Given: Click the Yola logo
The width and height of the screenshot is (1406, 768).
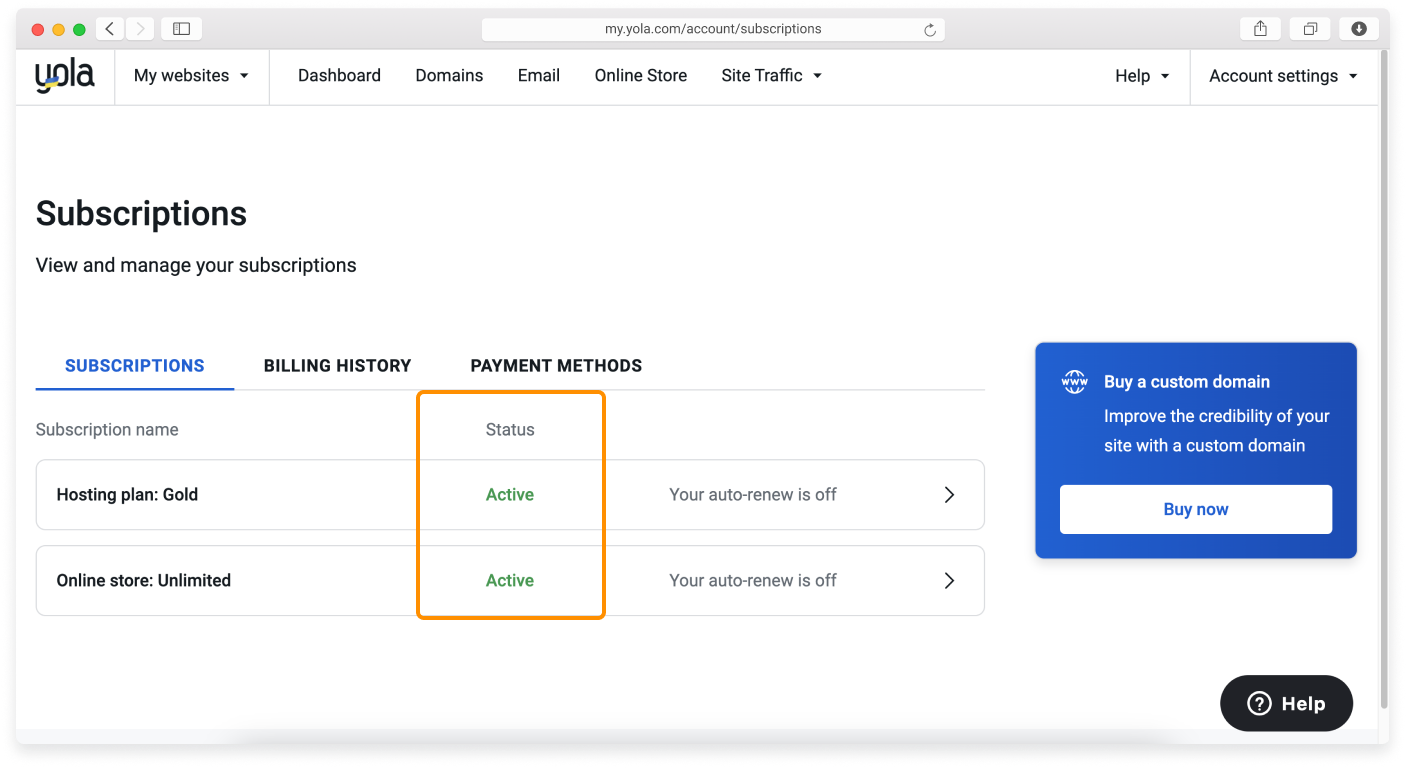Looking at the screenshot, I should pyautogui.click(x=64, y=75).
